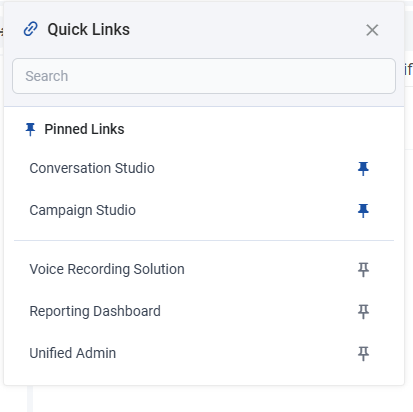Select the Pinned Links section heading
The image size is (413, 412).
tap(84, 129)
